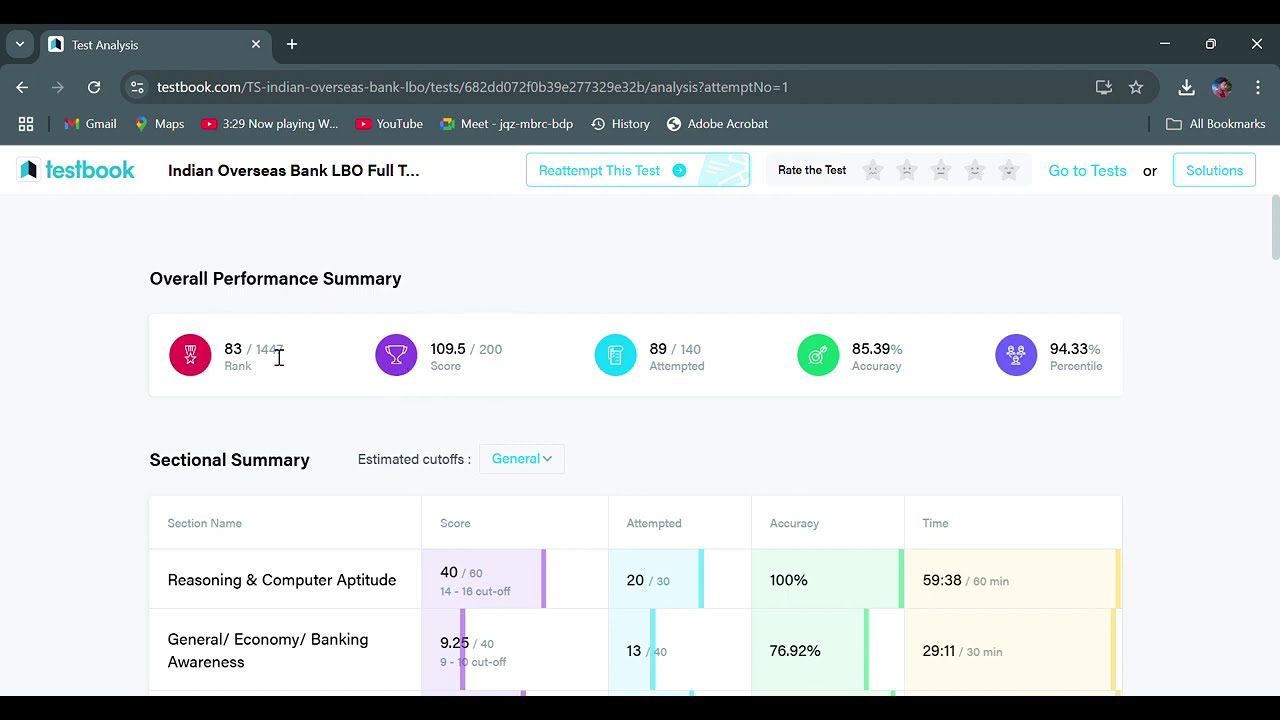Open Adobe Acrobat bookmark

click(717, 124)
